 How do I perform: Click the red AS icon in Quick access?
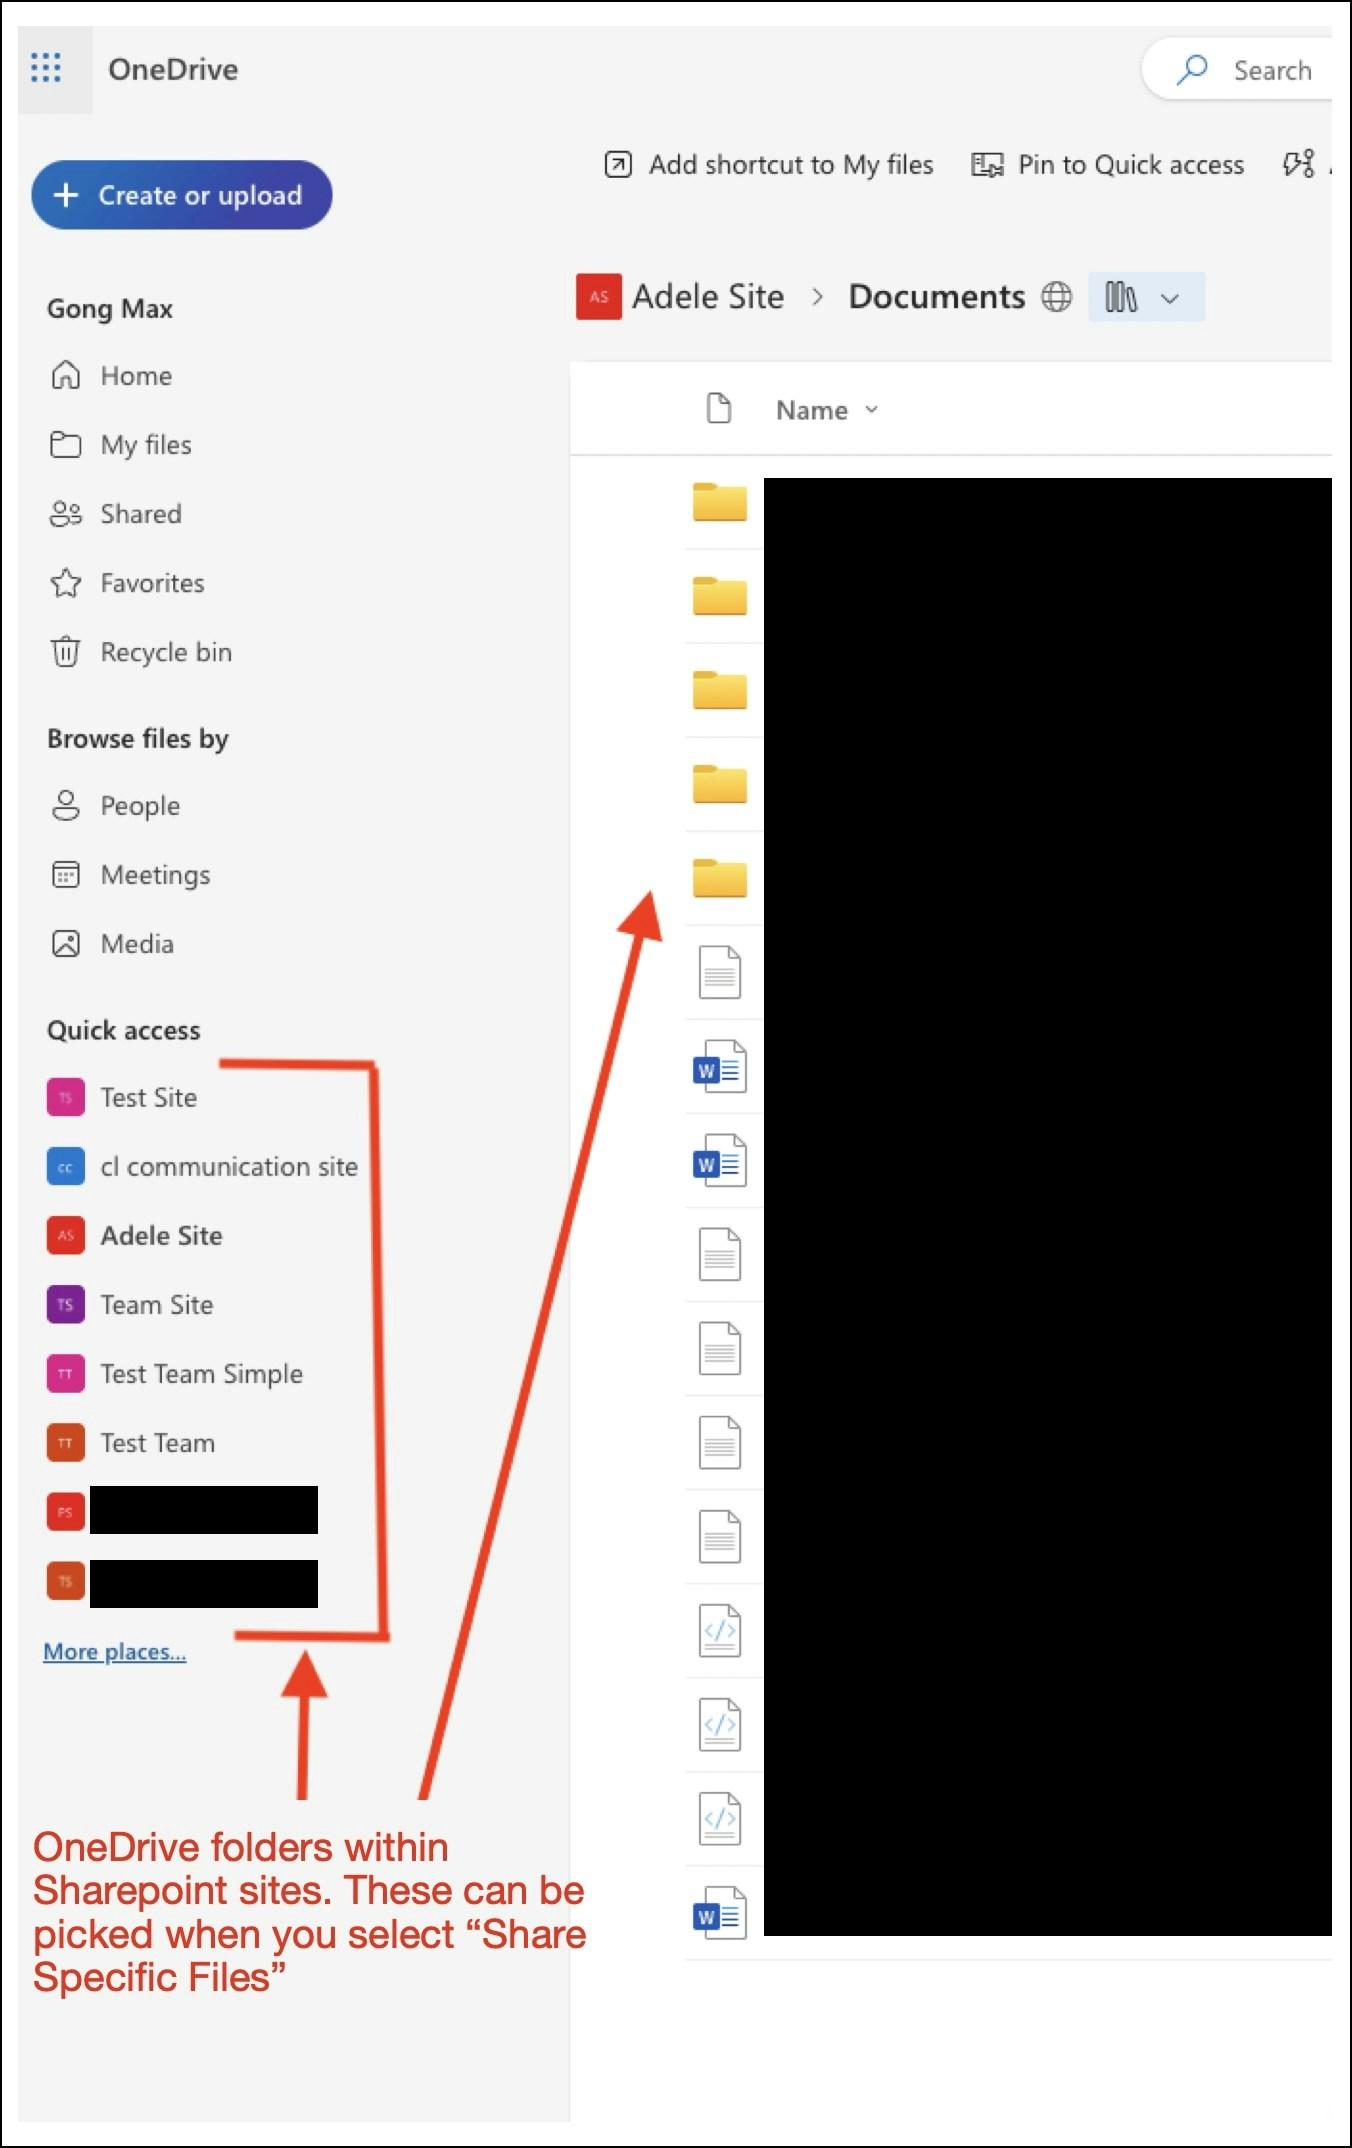(x=66, y=1235)
